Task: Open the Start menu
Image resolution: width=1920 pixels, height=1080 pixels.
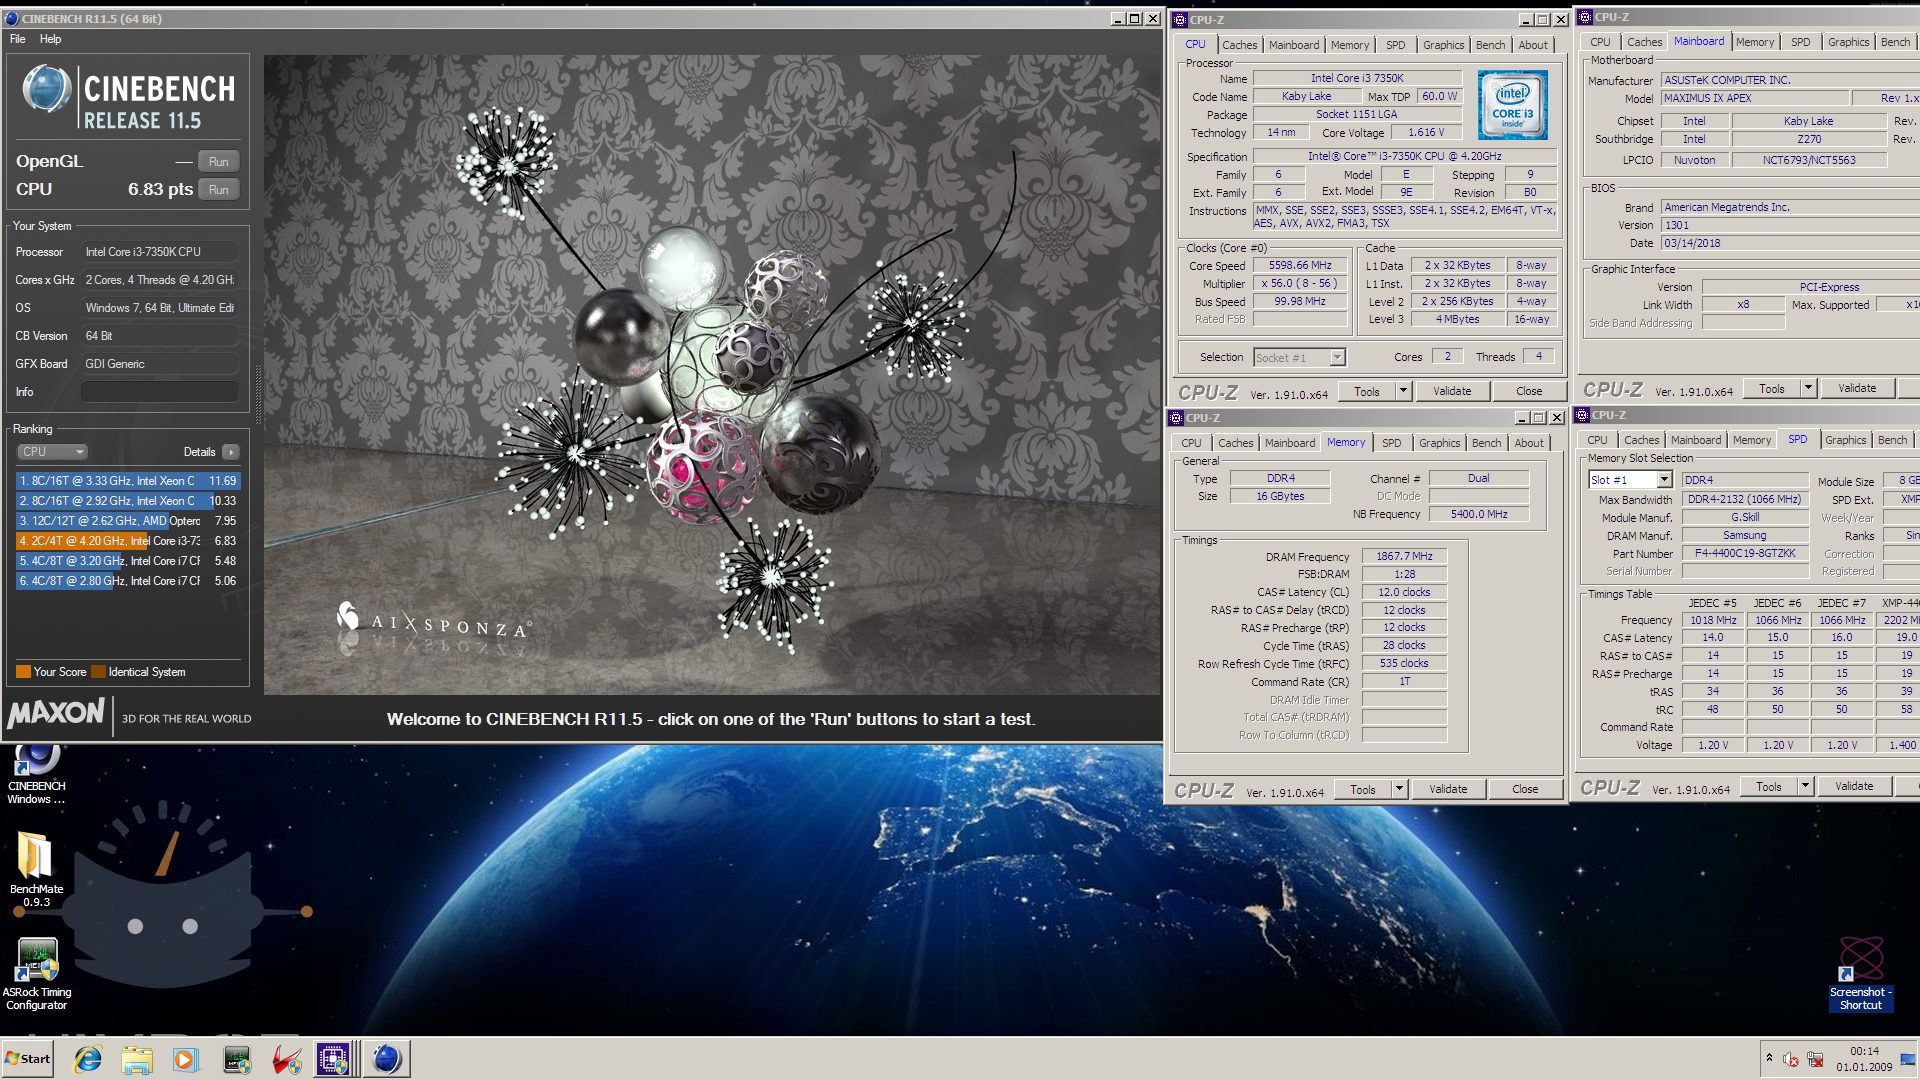Action: (28, 1059)
